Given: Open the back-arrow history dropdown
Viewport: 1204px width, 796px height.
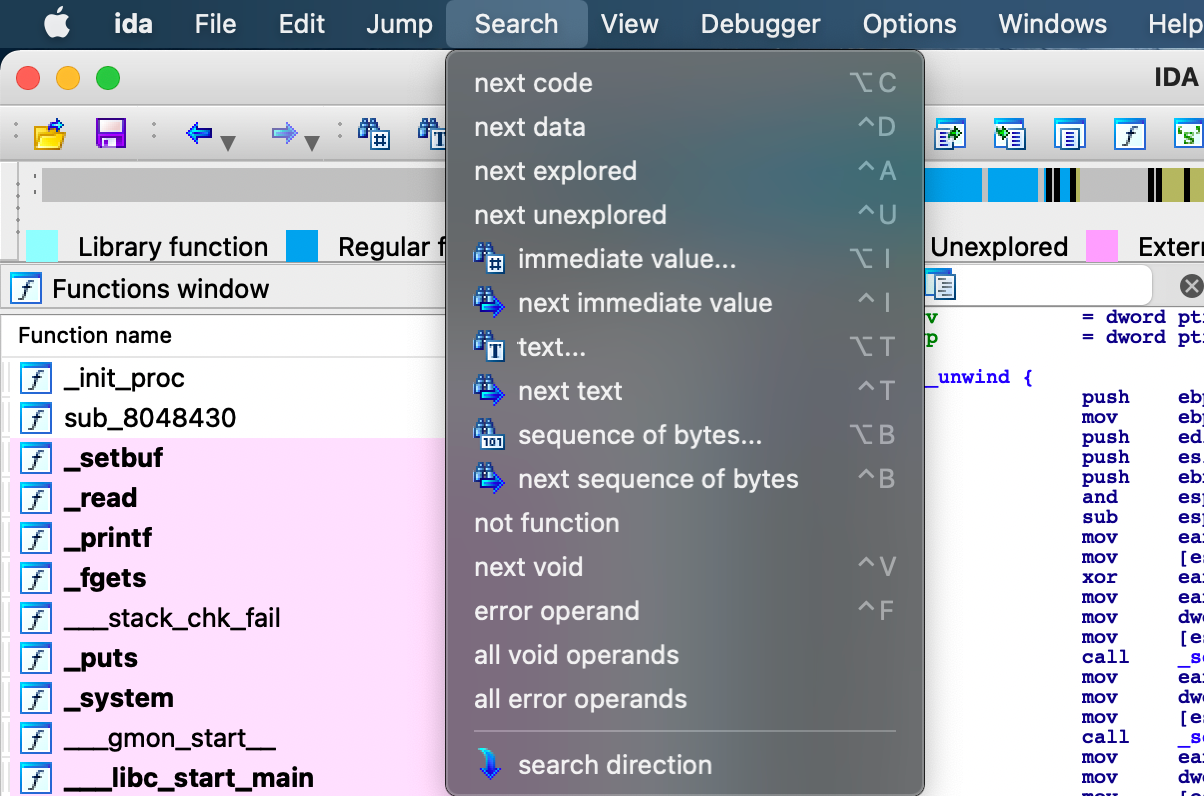Looking at the screenshot, I should point(227,143).
